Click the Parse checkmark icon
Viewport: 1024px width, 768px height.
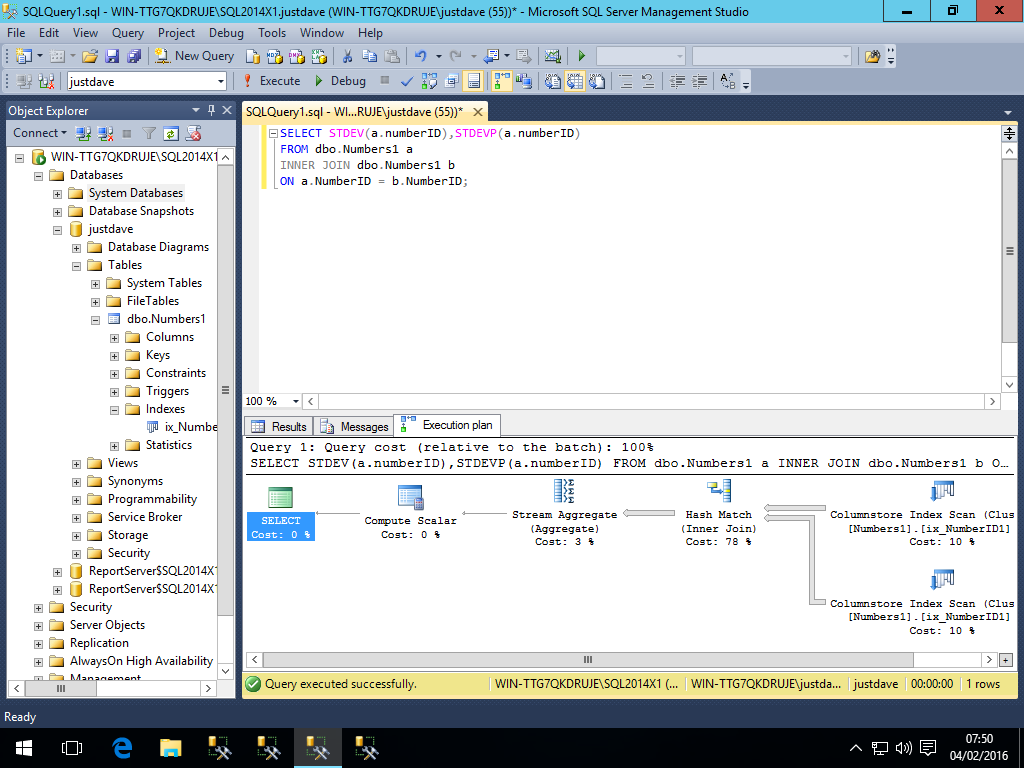click(x=407, y=81)
